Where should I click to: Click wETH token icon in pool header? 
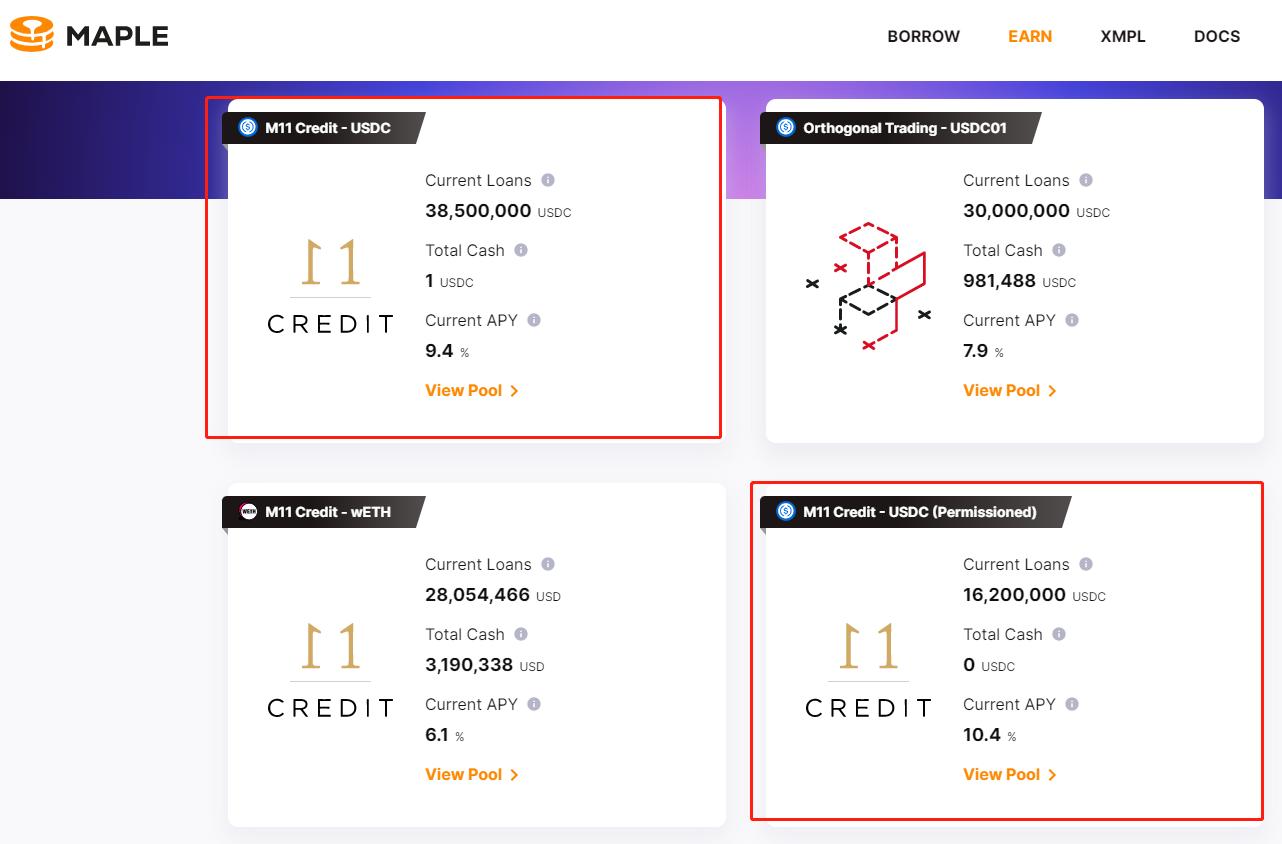(248, 511)
